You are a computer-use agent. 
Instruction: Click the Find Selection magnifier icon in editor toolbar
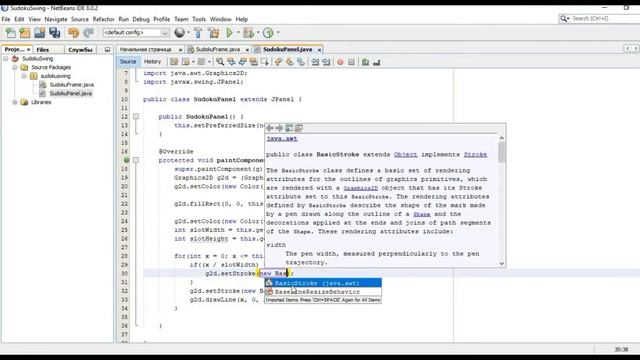pyautogui.click(x=220, y=62)
